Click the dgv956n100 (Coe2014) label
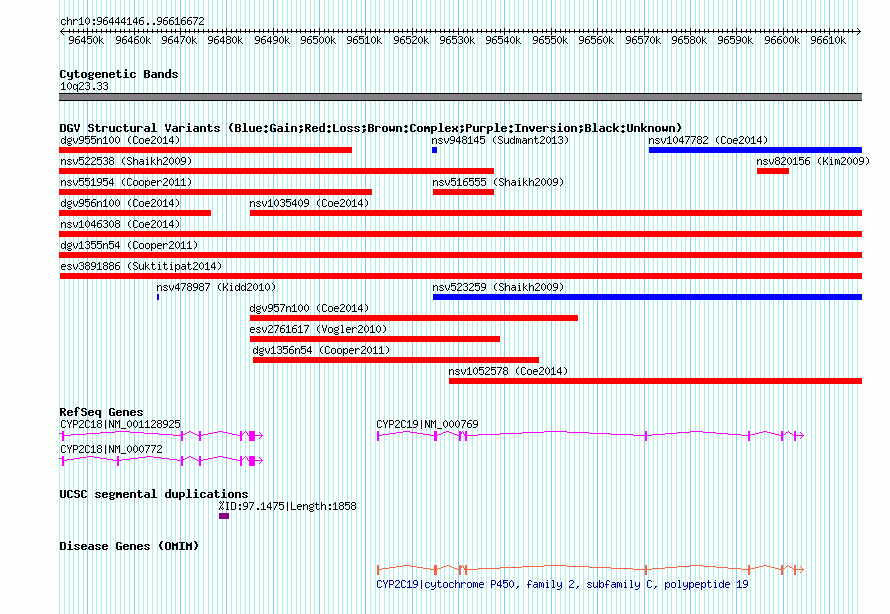This screenshot has width=890, height=614. coord(120,203)
